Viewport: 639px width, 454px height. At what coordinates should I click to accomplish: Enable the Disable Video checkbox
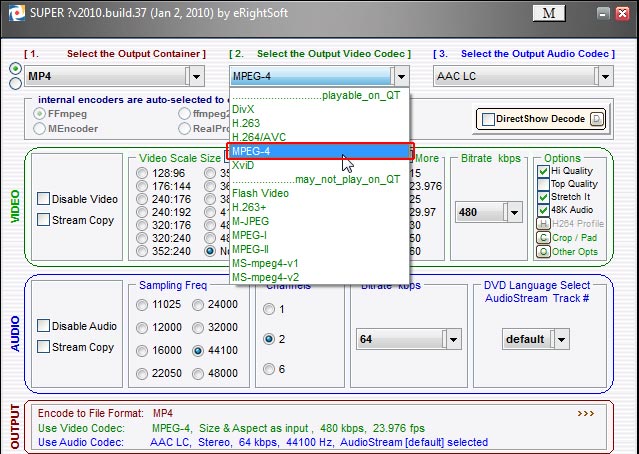44,199
